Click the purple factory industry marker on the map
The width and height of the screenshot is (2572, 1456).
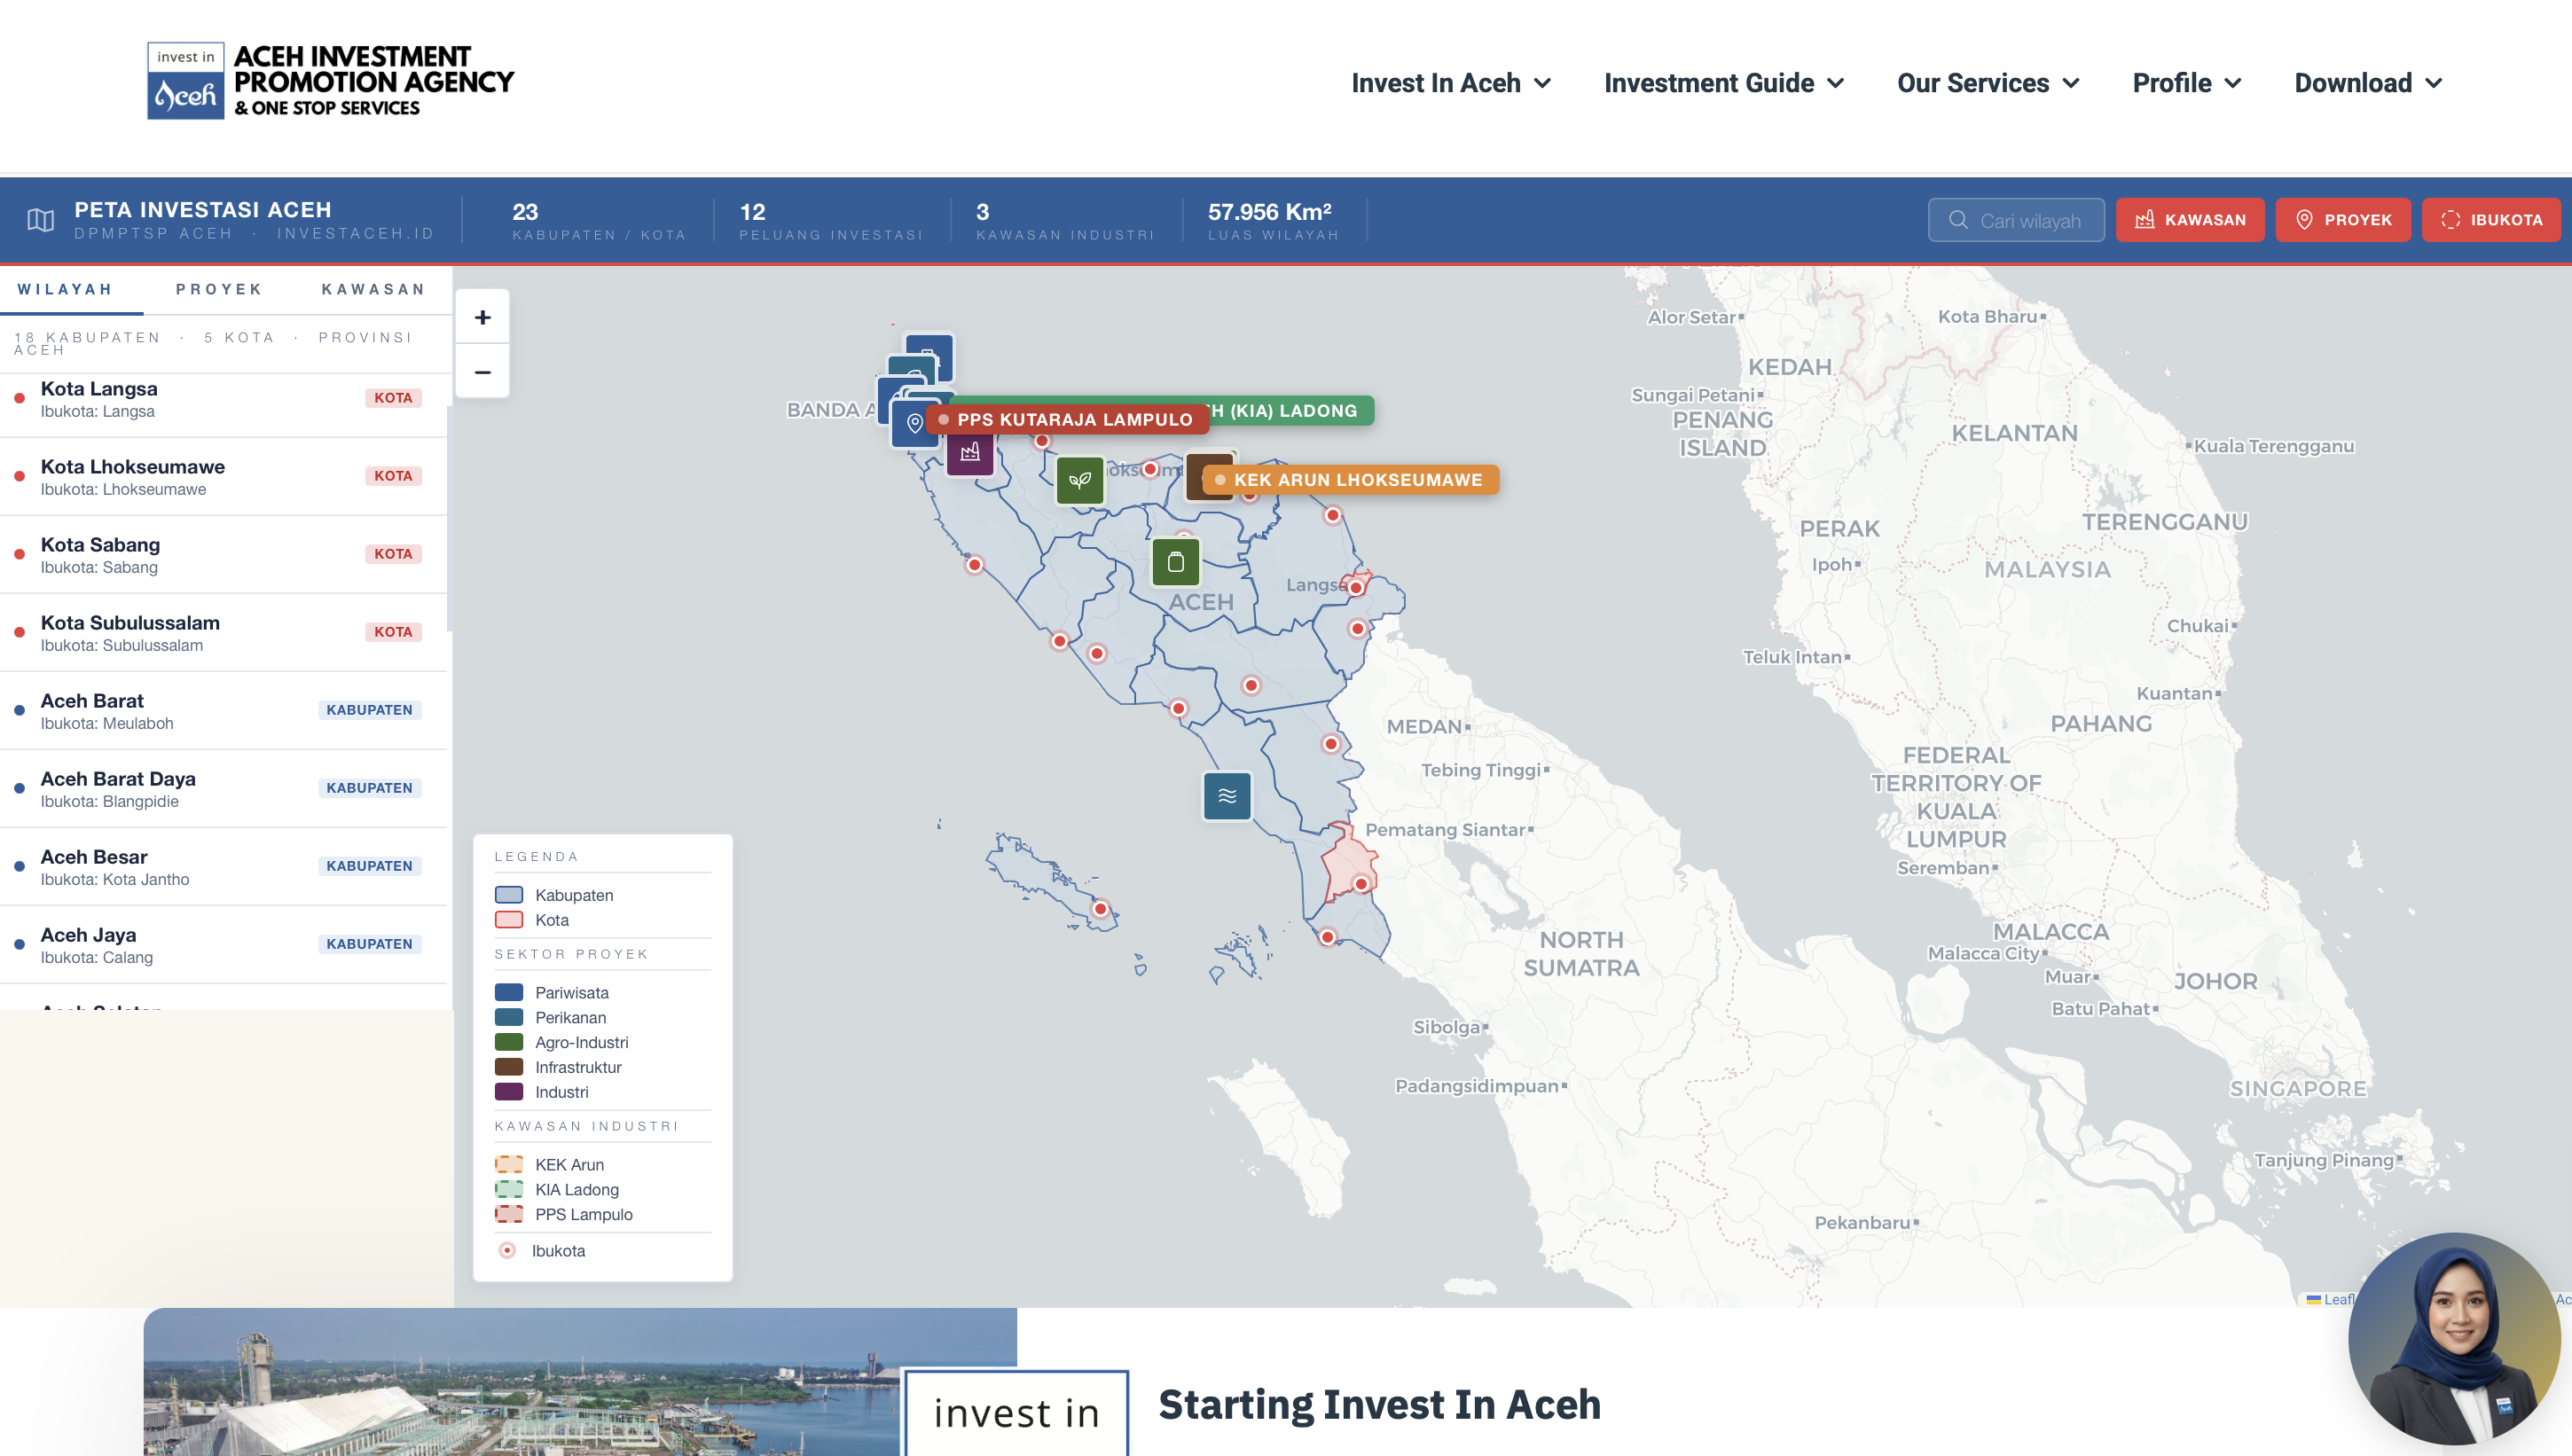970,453
